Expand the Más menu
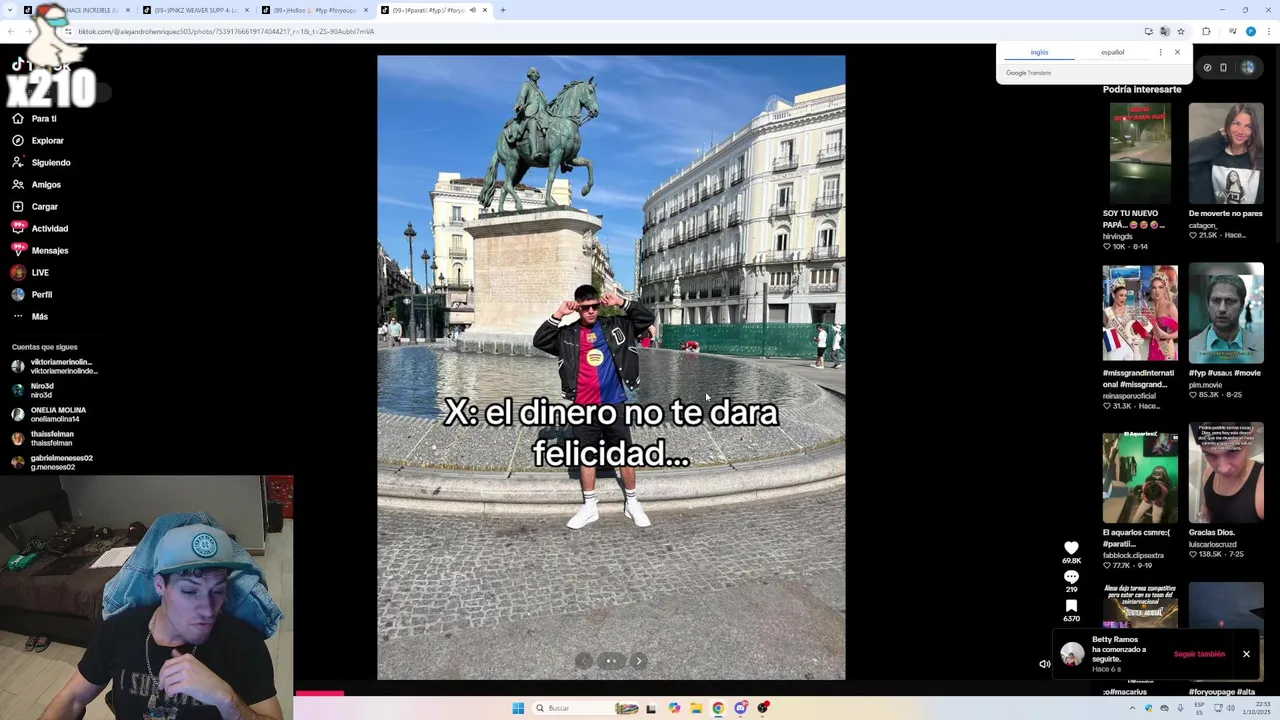This screenshot has width=1280, height=720. pyautogui.click(x=30, y=316)
